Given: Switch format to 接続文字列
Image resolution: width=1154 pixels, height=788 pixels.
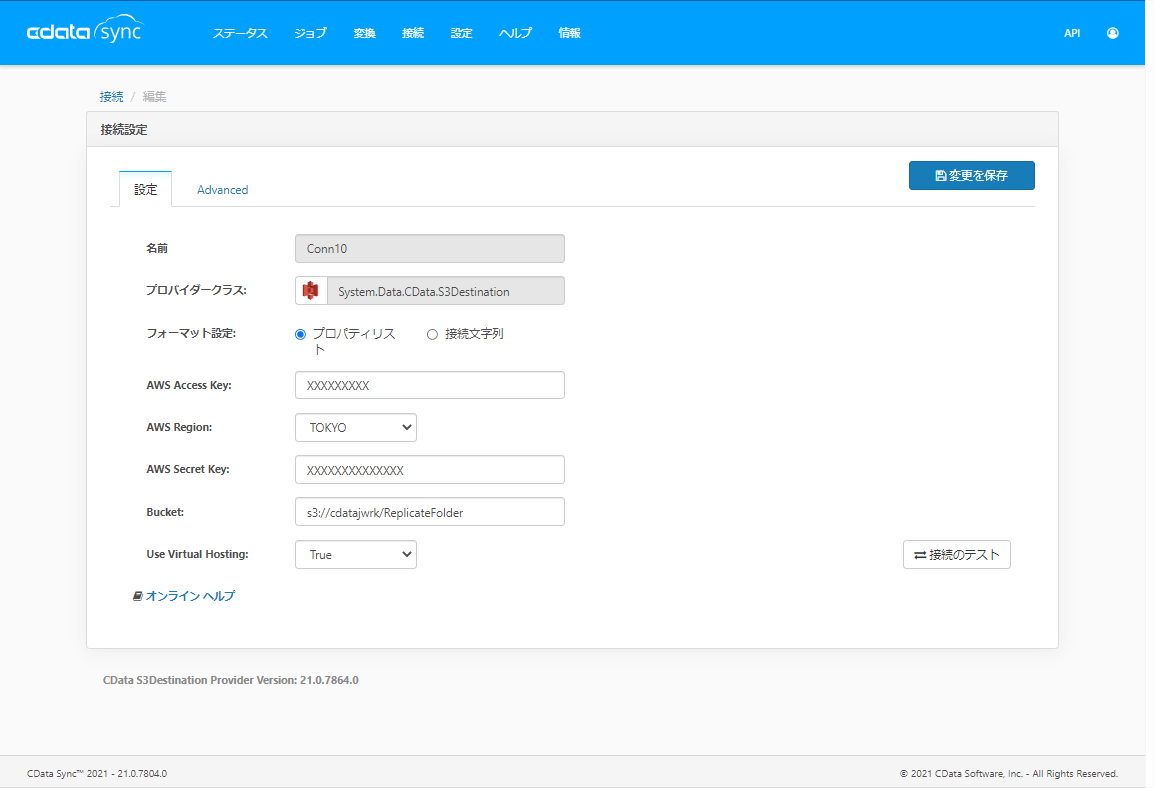Looking at the screenshot, I should [x=432, y=334].
